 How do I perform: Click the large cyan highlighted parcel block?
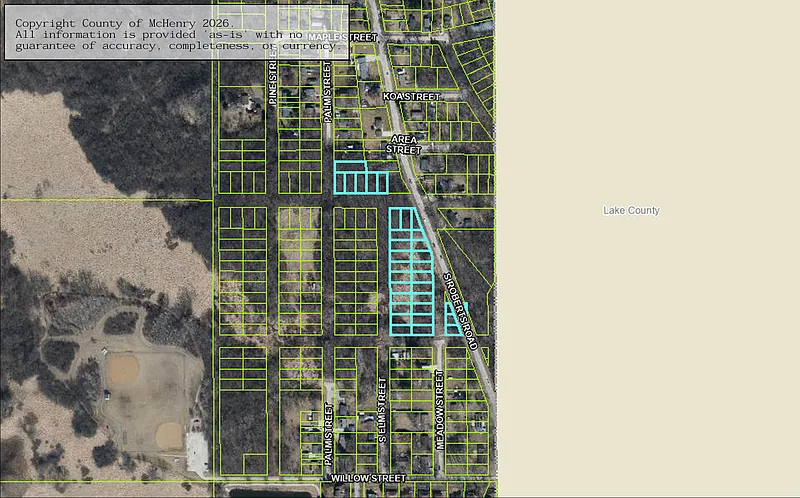410,270
